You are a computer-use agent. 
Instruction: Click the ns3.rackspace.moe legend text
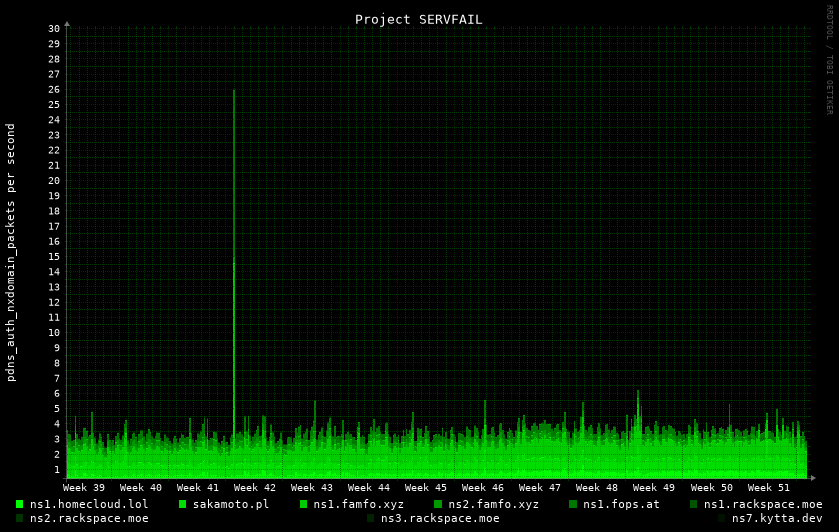pyautogui.click(x=440, y=518)
